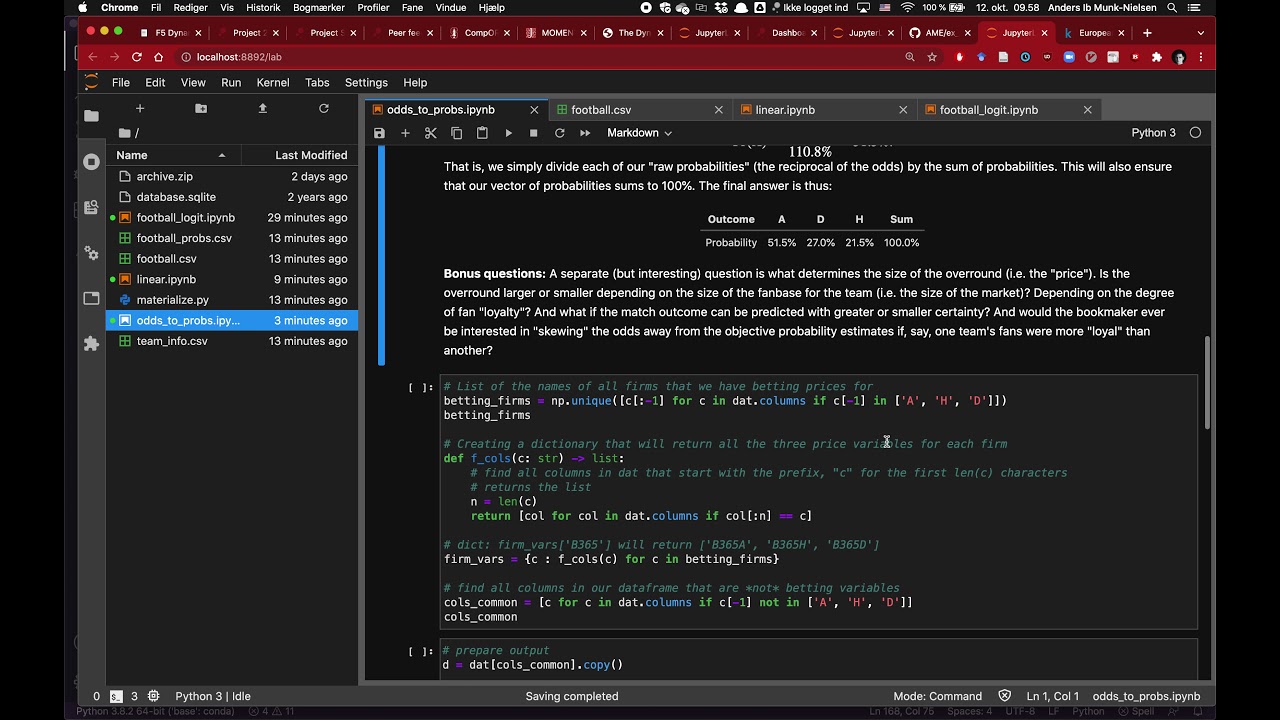The width and height of the screenshot is (1280, 720).
Task: Save the notebook with the disk icon
Action: (x=379, y=133)
